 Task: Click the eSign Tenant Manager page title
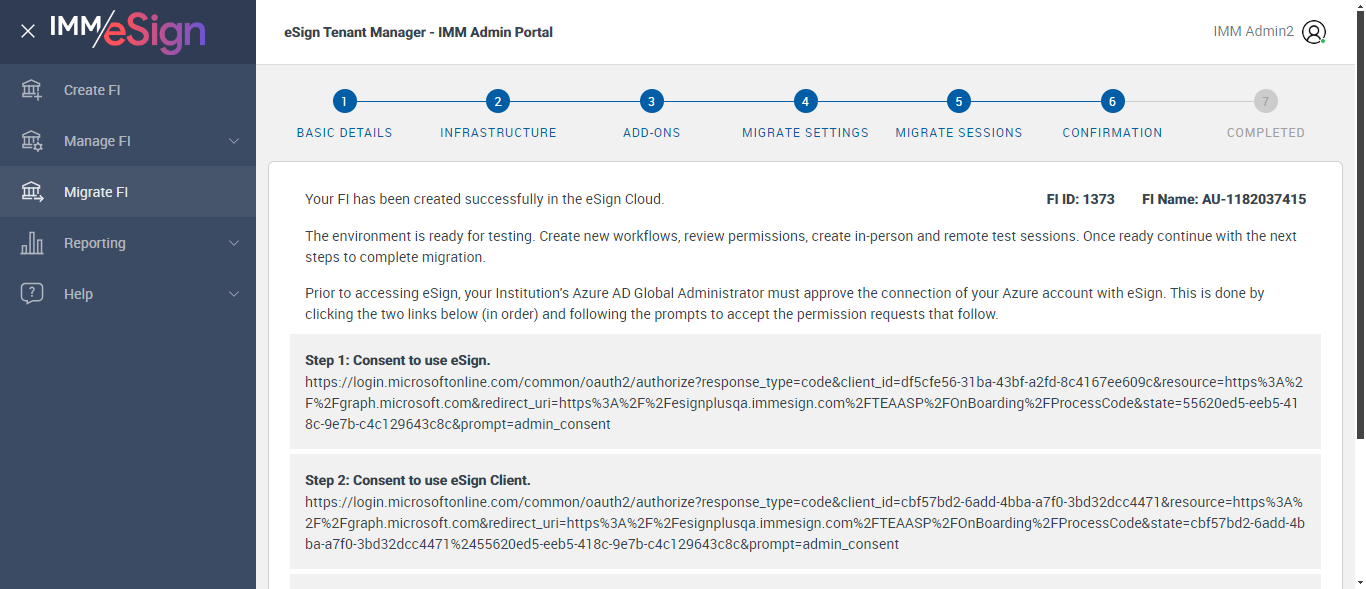click(x=418, y=32)
